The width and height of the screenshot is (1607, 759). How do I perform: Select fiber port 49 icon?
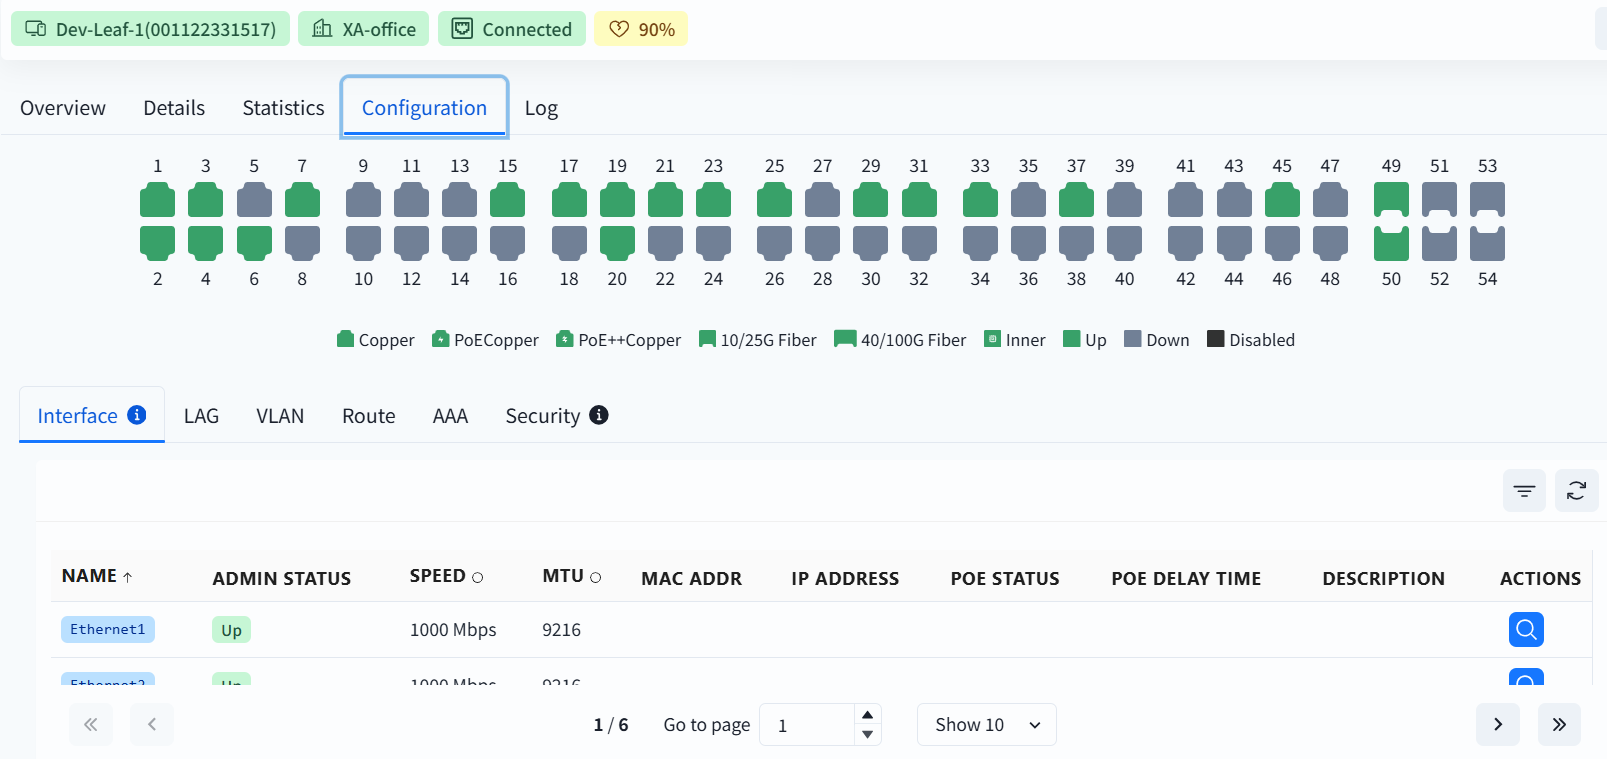pos(1391,200)
